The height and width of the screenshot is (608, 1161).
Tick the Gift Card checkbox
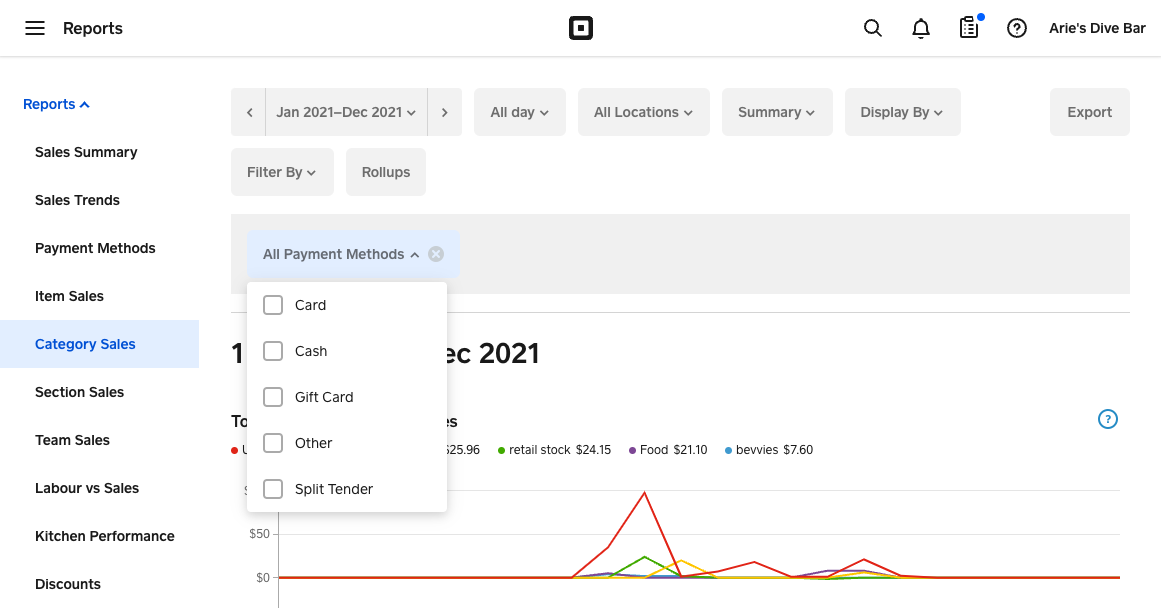click(273, 397)
